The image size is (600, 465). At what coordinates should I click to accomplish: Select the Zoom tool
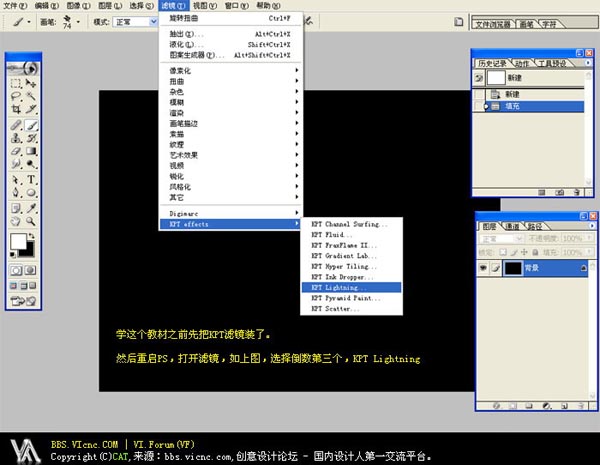click(31, 221)
